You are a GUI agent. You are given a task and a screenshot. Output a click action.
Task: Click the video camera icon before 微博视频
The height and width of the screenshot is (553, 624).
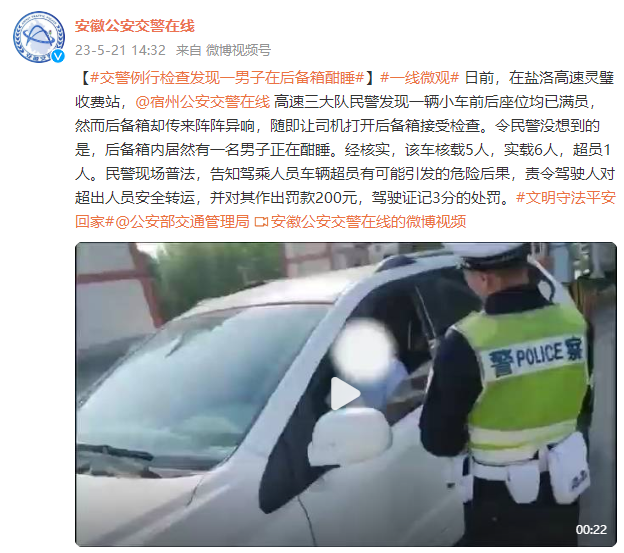(261, 222)
